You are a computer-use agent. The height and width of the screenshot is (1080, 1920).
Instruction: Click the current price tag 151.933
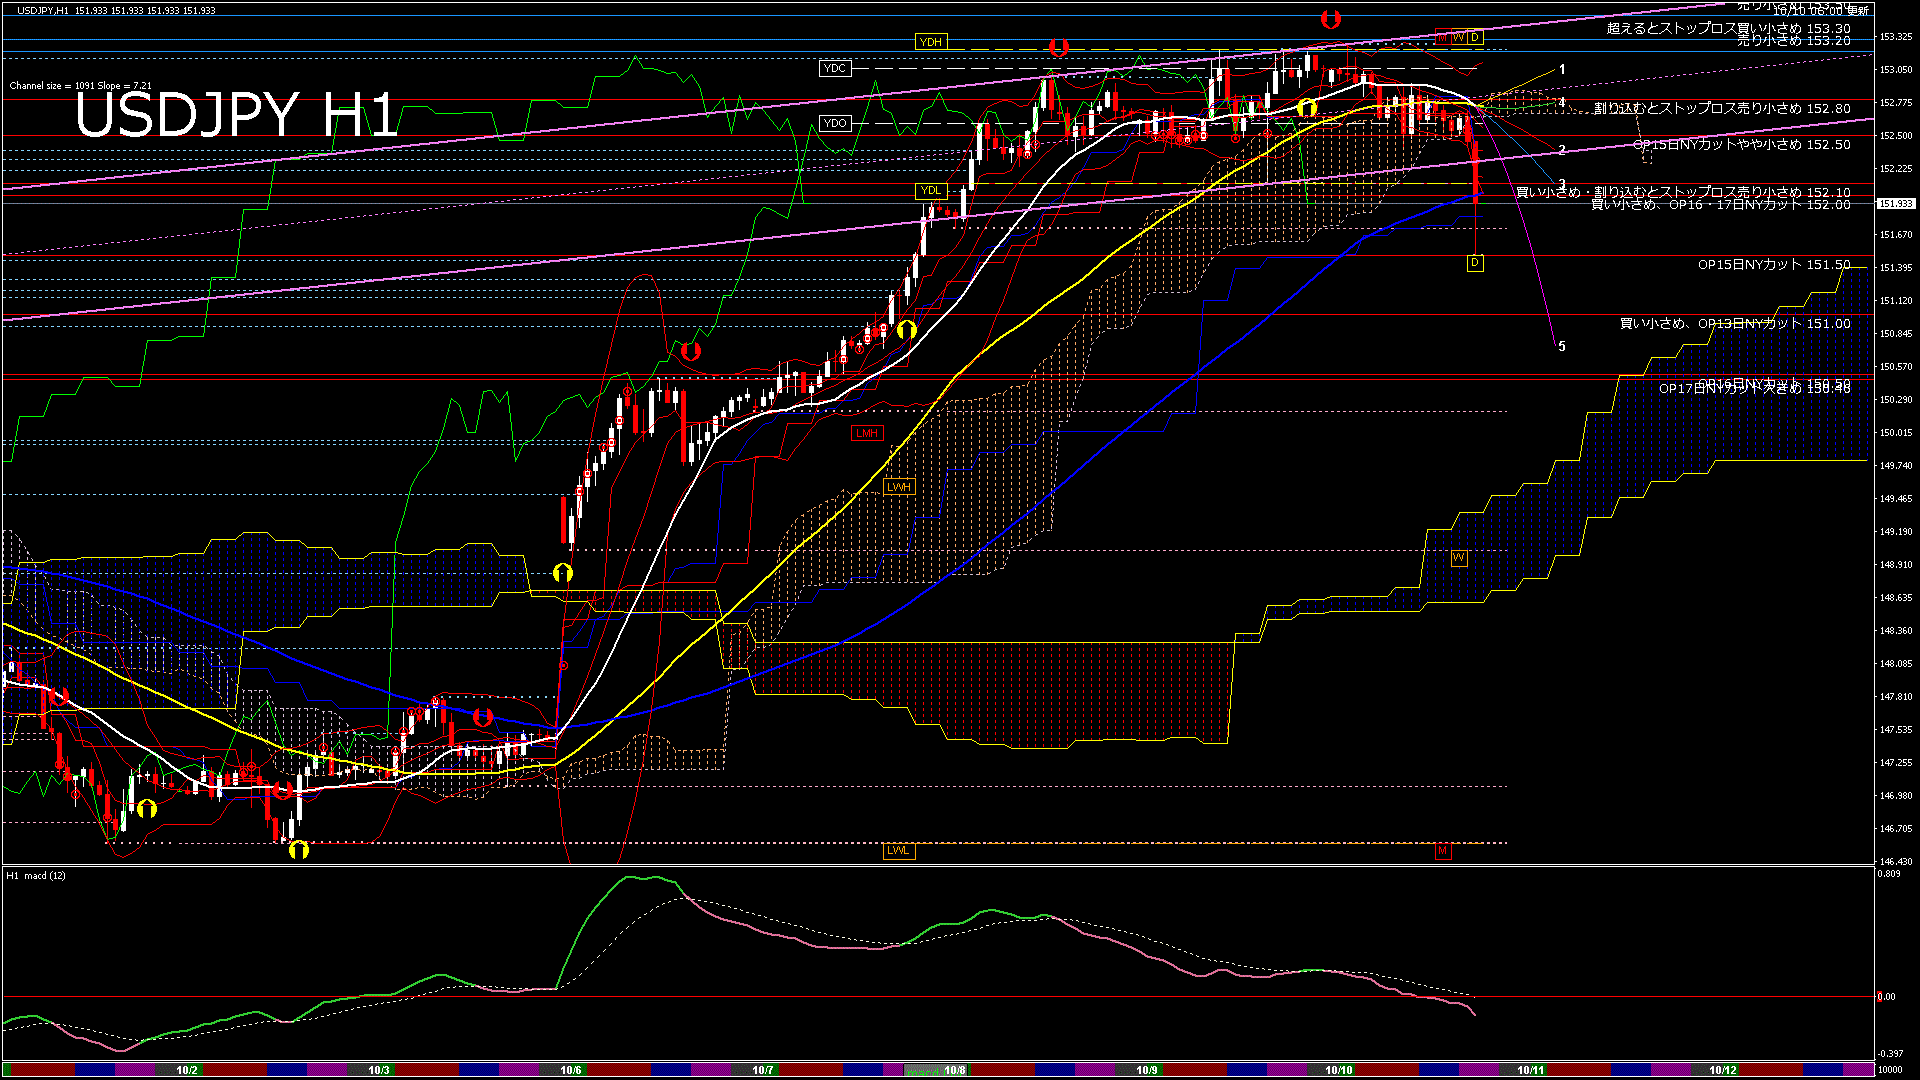1895,204
